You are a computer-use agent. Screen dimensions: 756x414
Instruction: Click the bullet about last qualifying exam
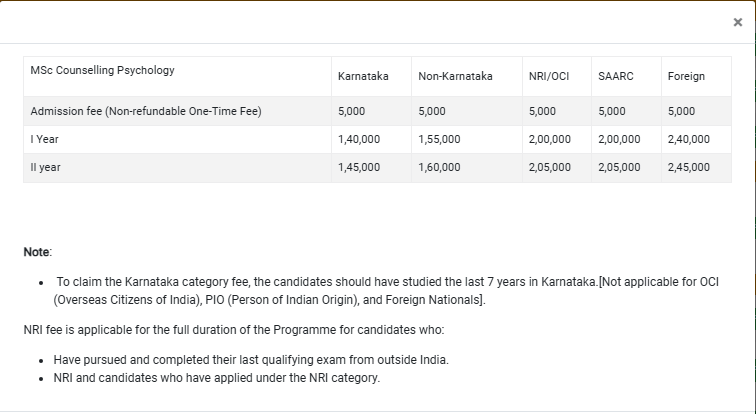coord(251,359)
